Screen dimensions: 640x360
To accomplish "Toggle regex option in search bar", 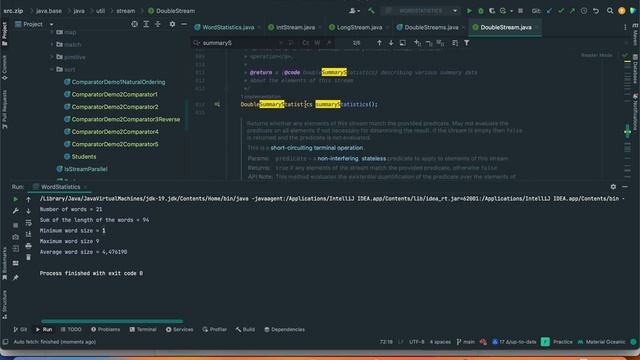I will click(329, 43).
